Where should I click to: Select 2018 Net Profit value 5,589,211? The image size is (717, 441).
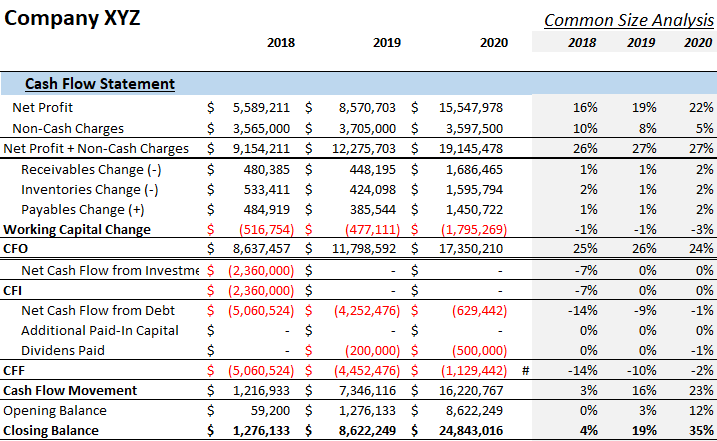261,108
